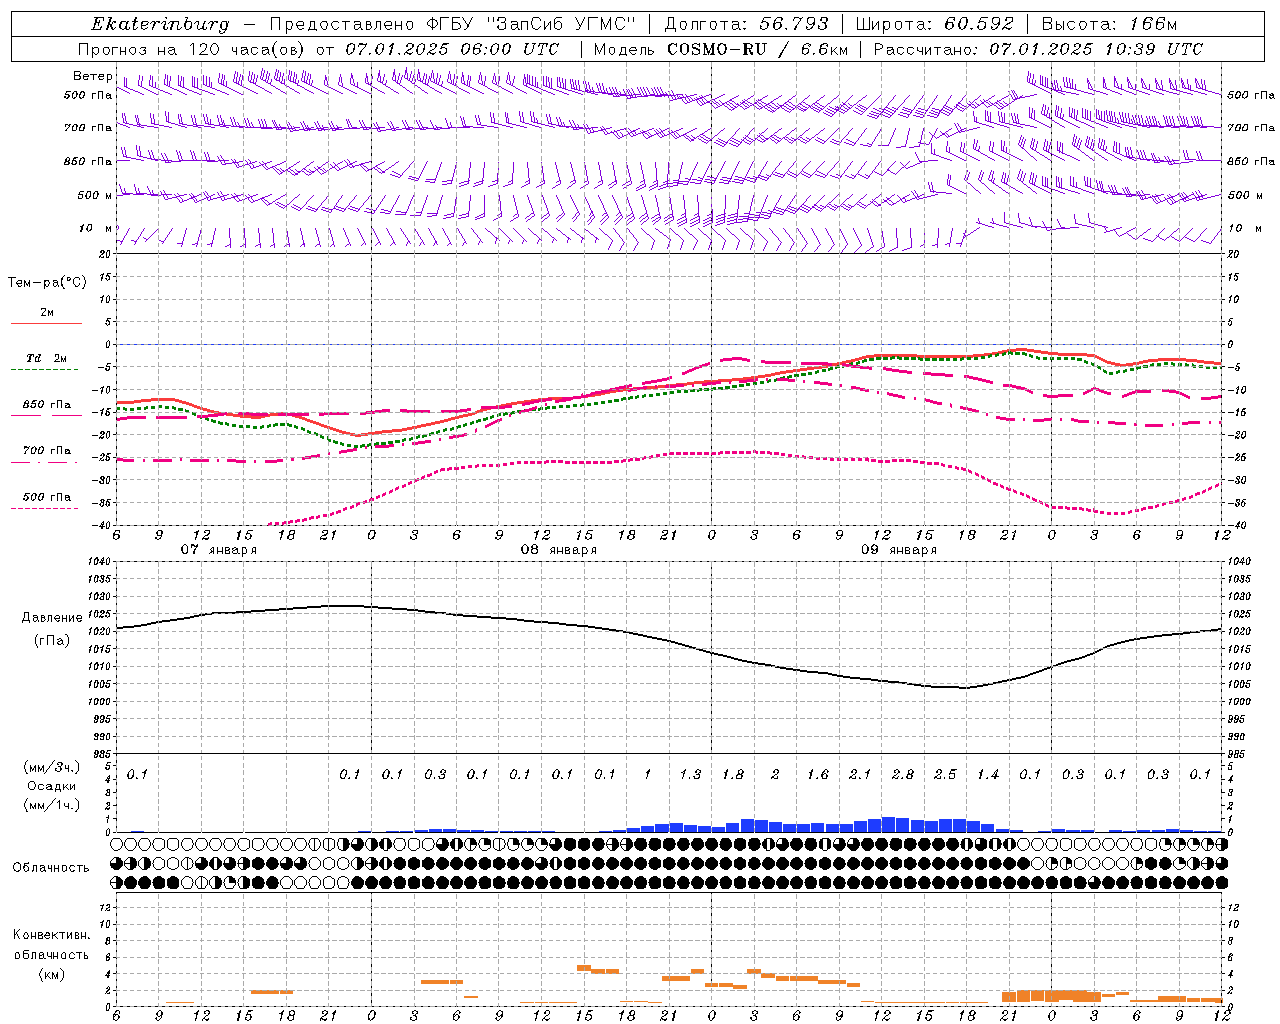Click the 'Давление' pressure panel label

pos(52,618)
